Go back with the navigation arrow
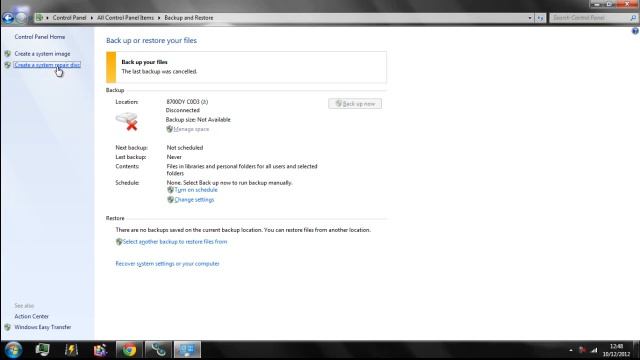The image size is (640, 360). pyautogui.click(x=8, y=18)
